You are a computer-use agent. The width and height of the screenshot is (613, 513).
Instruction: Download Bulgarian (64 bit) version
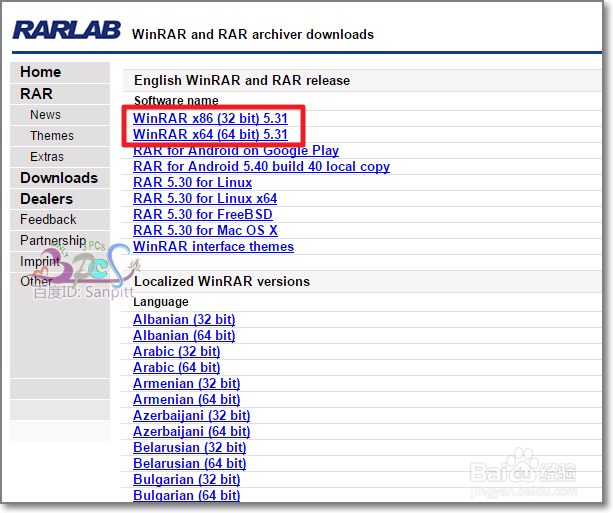(186, 496)
